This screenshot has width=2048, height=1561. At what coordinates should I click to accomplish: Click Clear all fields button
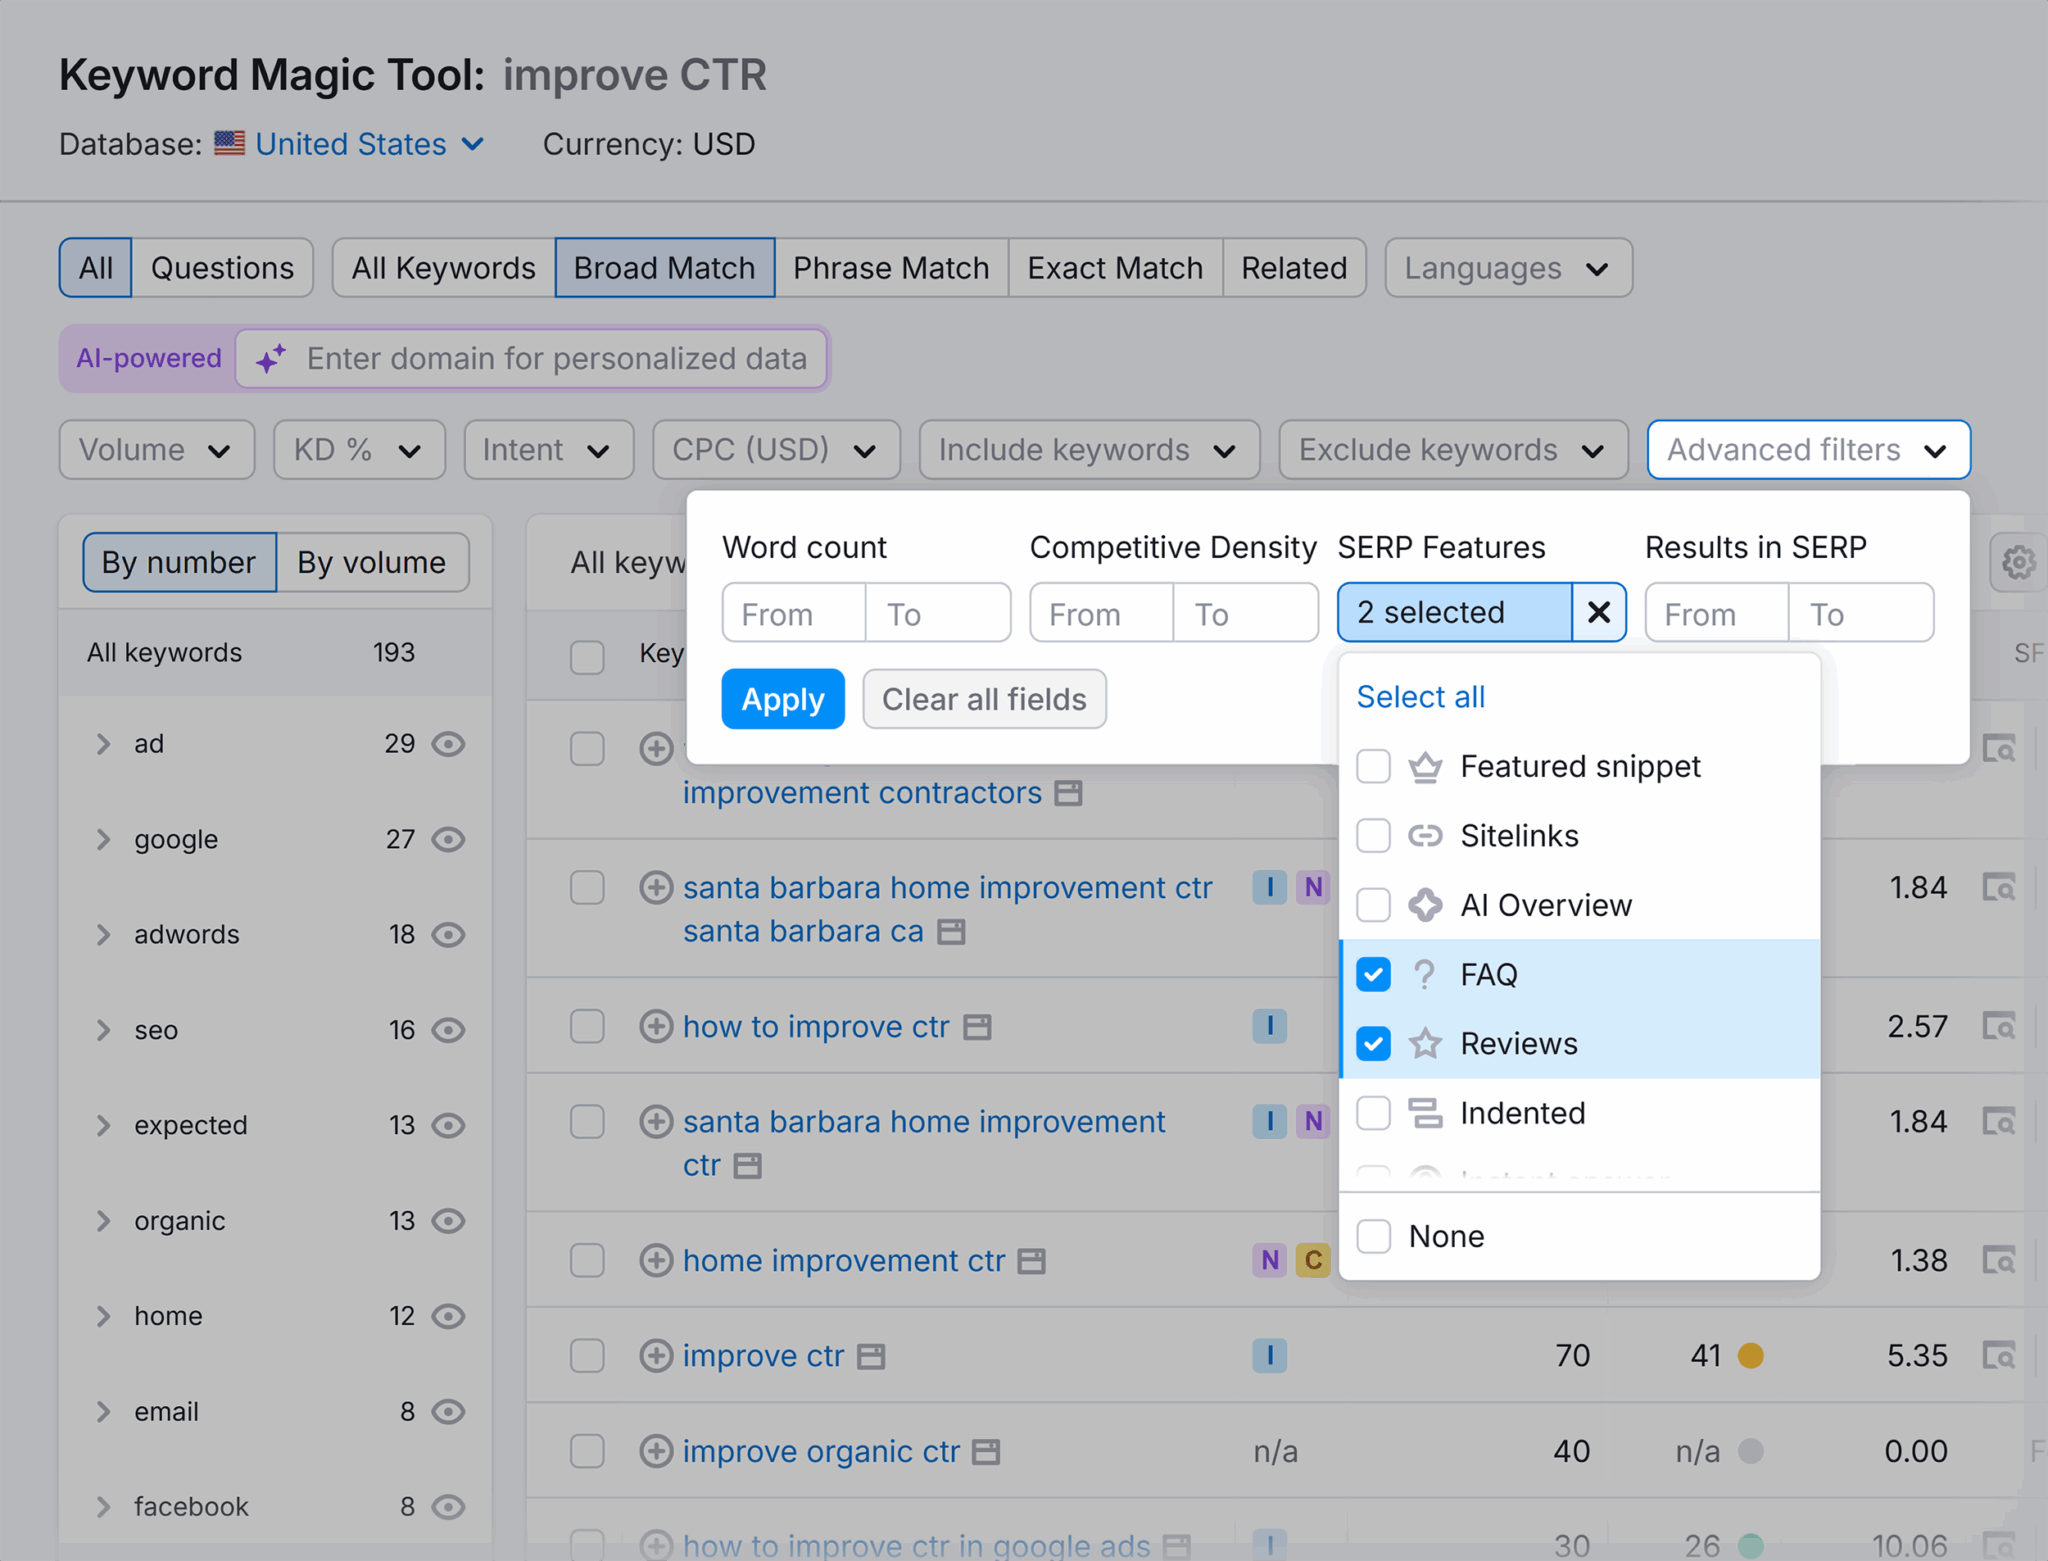pyautogui.click(x=984, y=699)
